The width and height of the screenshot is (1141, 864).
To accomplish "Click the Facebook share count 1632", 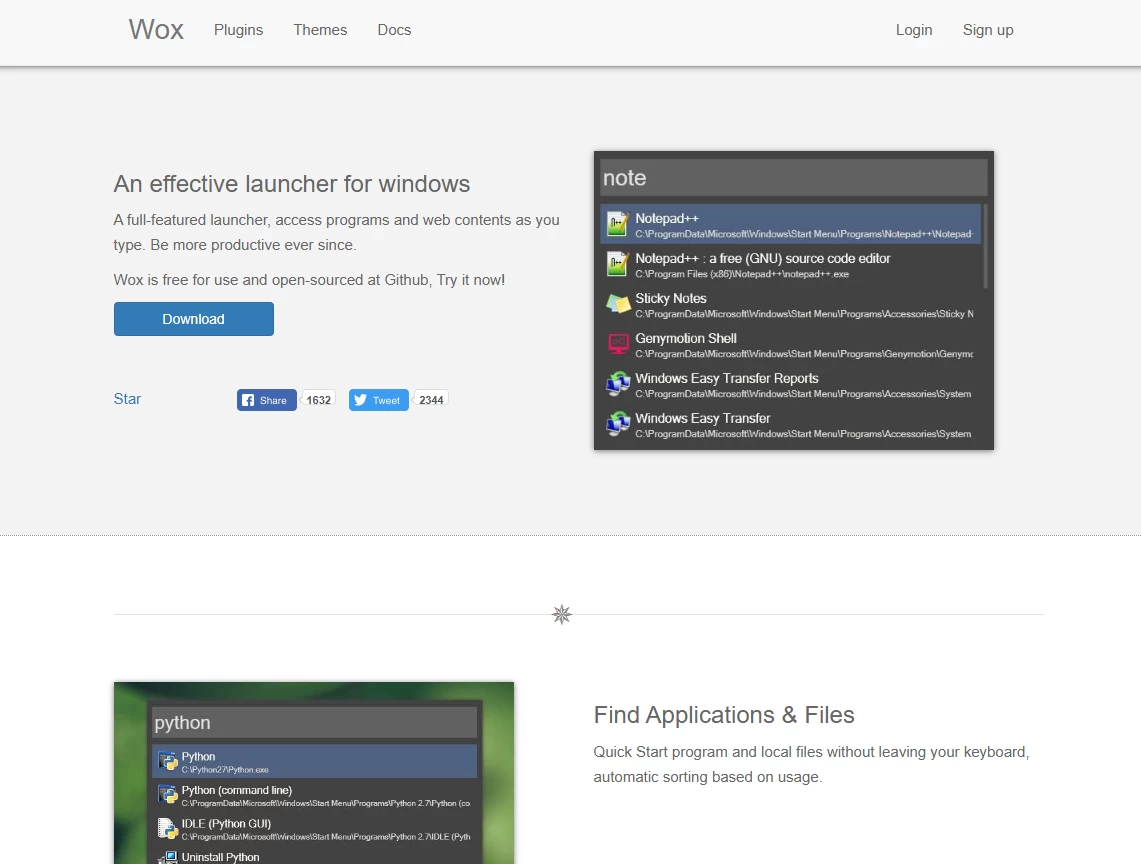I will (318, 400).
